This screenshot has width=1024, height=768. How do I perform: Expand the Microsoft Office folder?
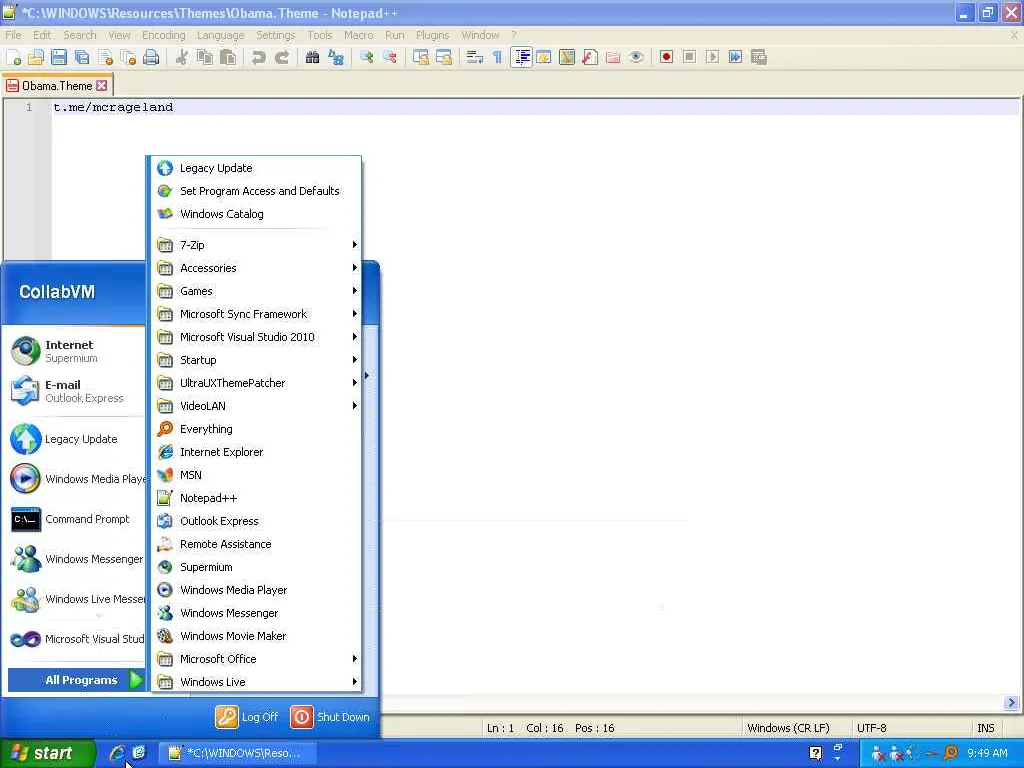[x=256, y=659]
